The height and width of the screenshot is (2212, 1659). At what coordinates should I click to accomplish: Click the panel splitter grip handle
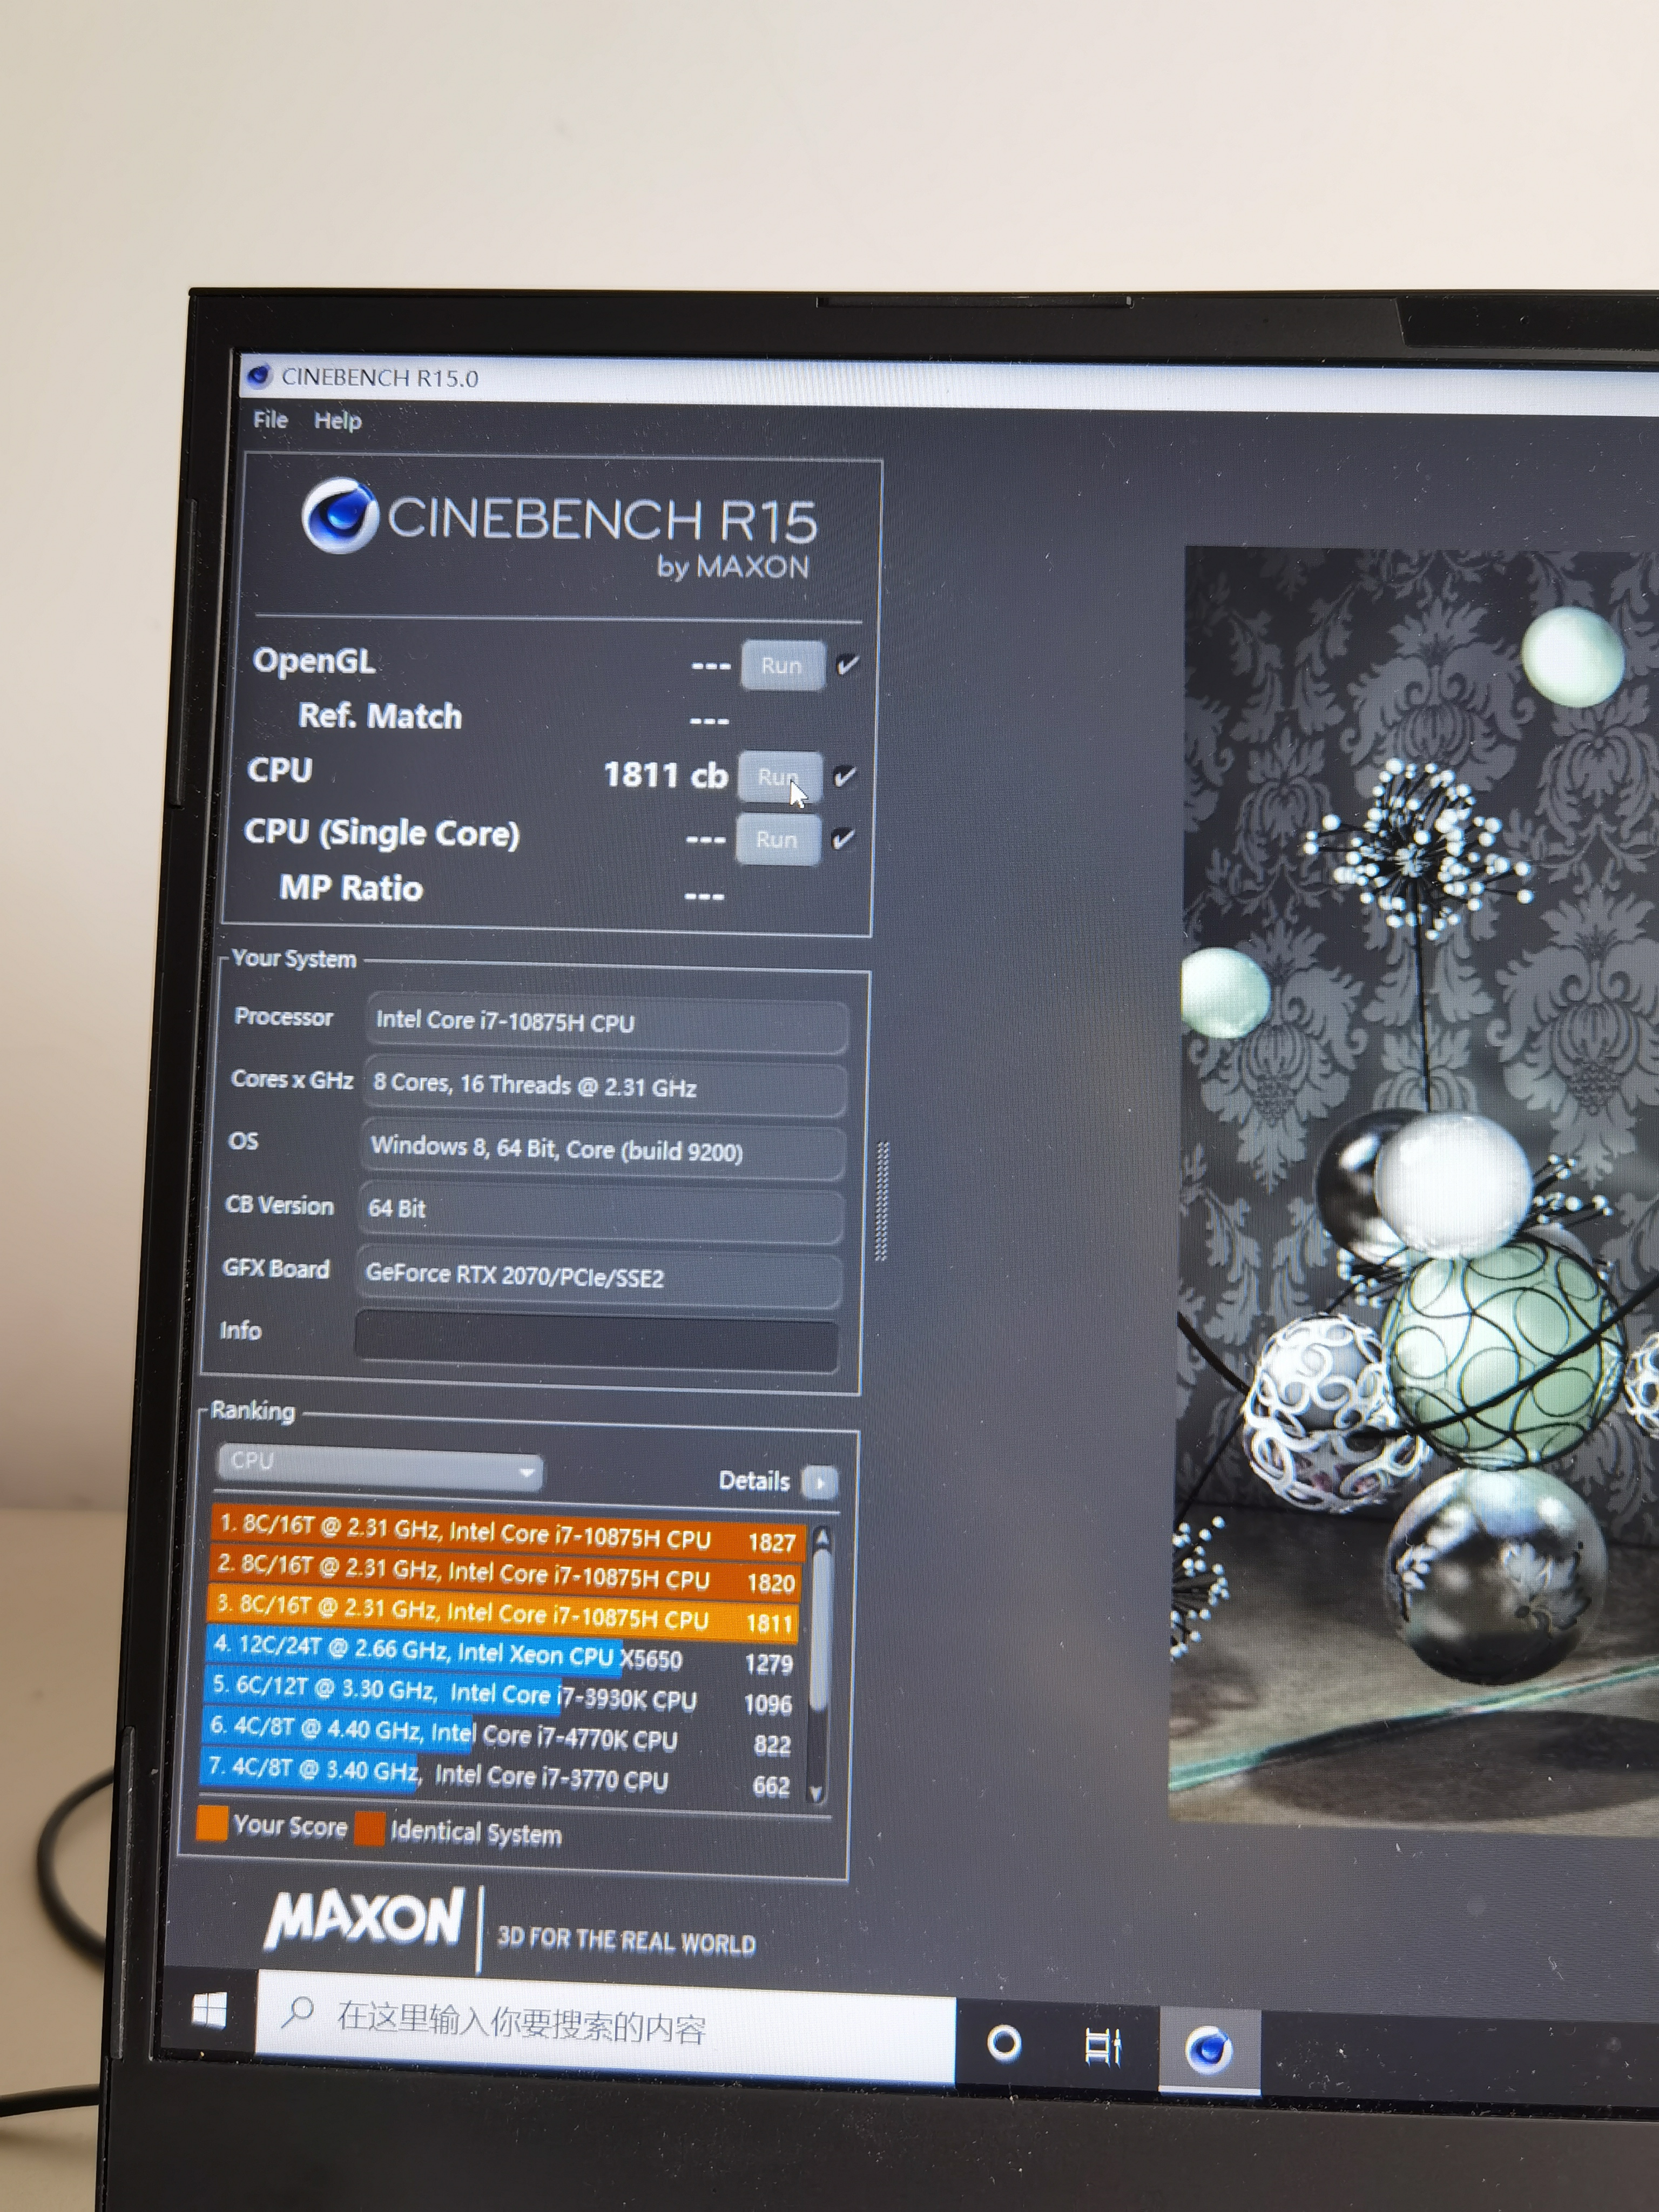click(881, 1201)
